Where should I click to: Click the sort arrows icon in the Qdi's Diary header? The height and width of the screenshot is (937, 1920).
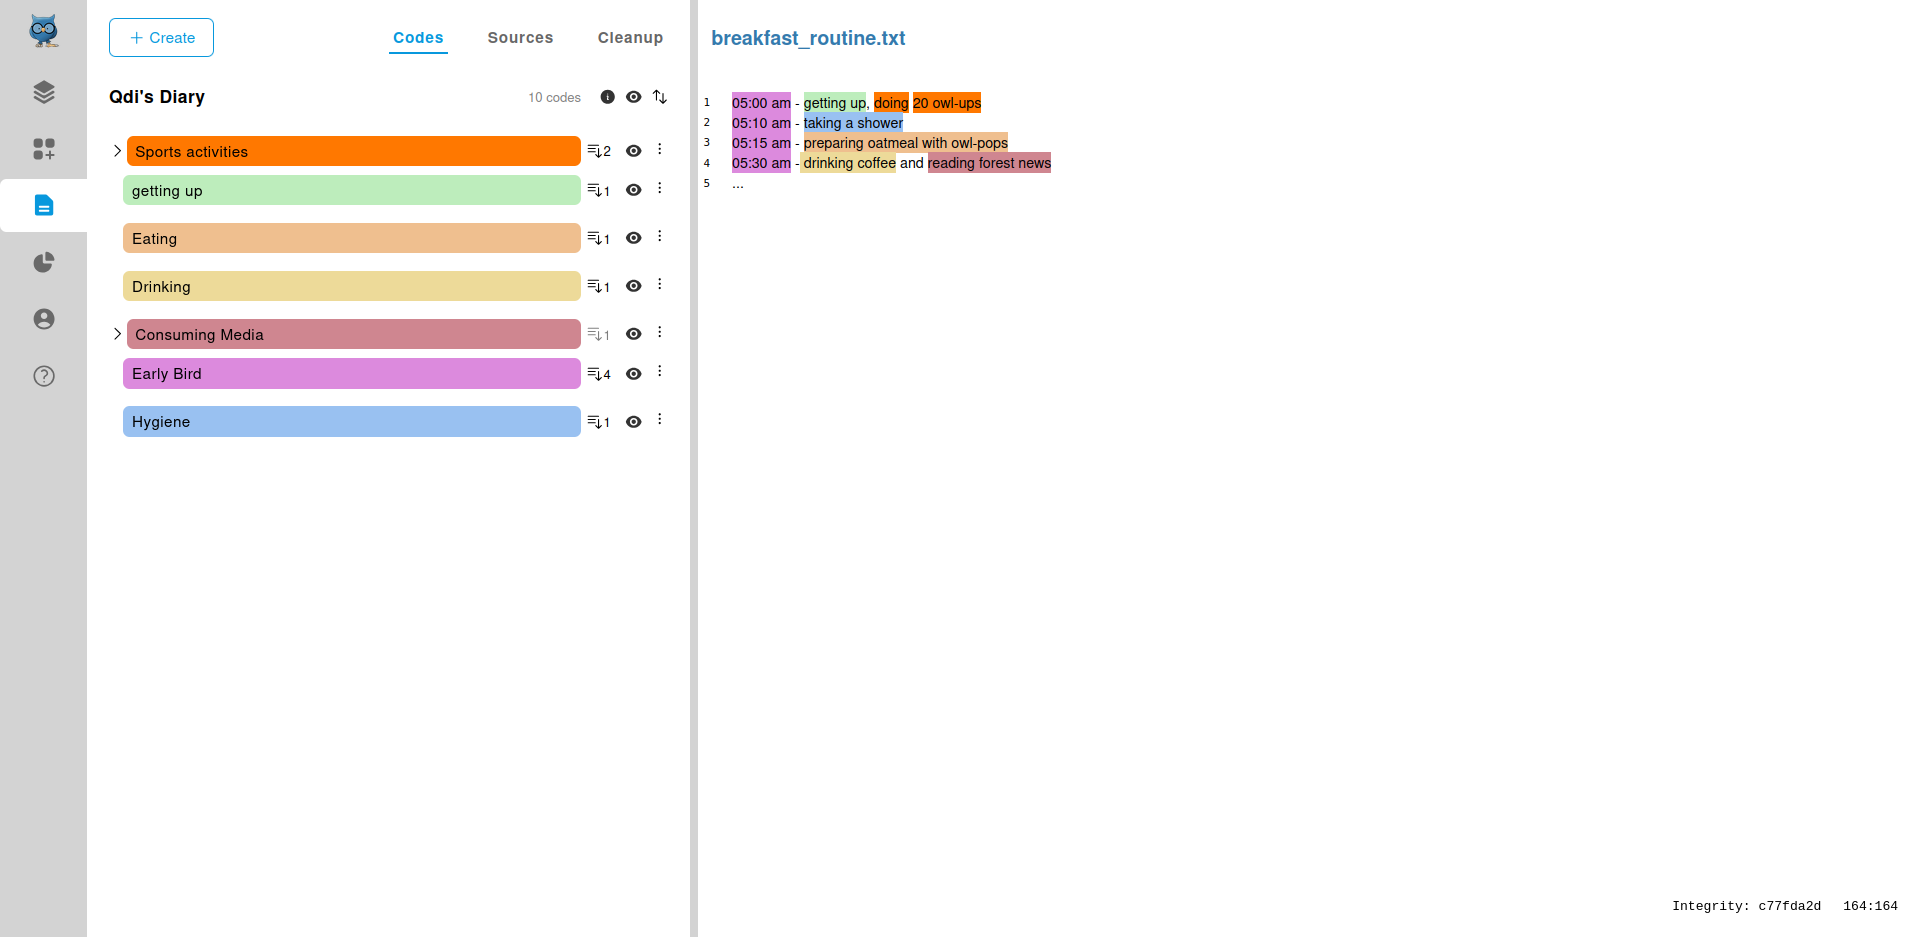(660, 97)
